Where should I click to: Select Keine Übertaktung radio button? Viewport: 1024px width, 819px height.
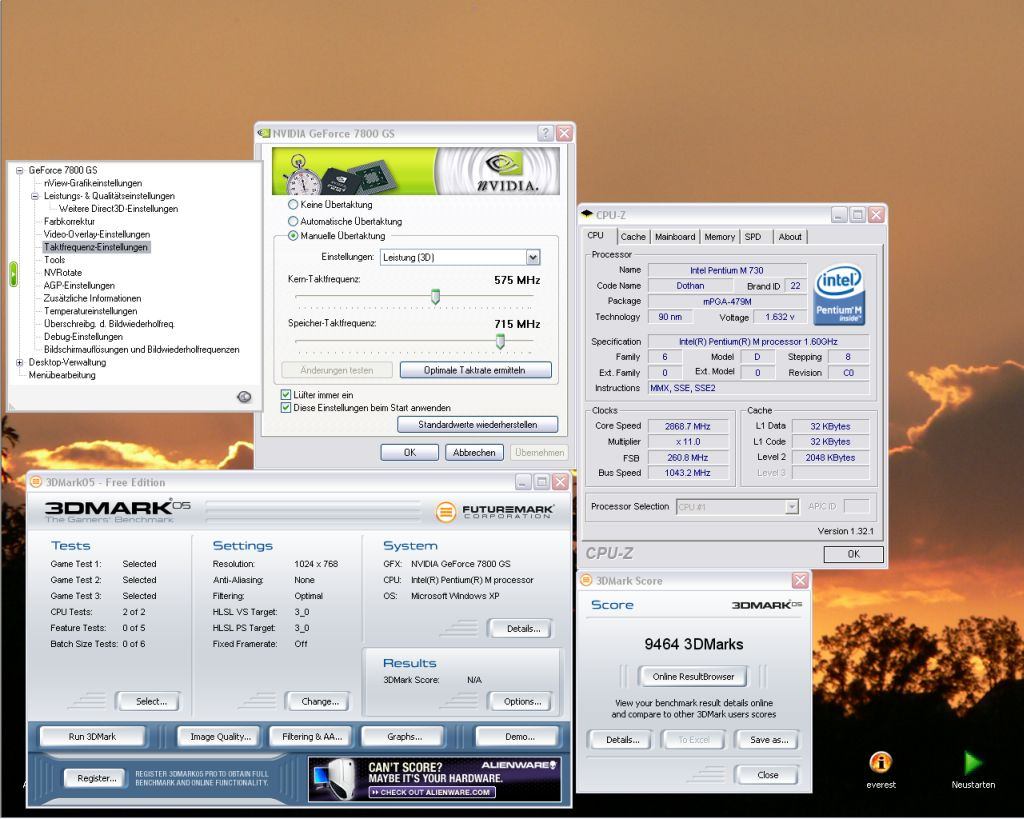293,204
